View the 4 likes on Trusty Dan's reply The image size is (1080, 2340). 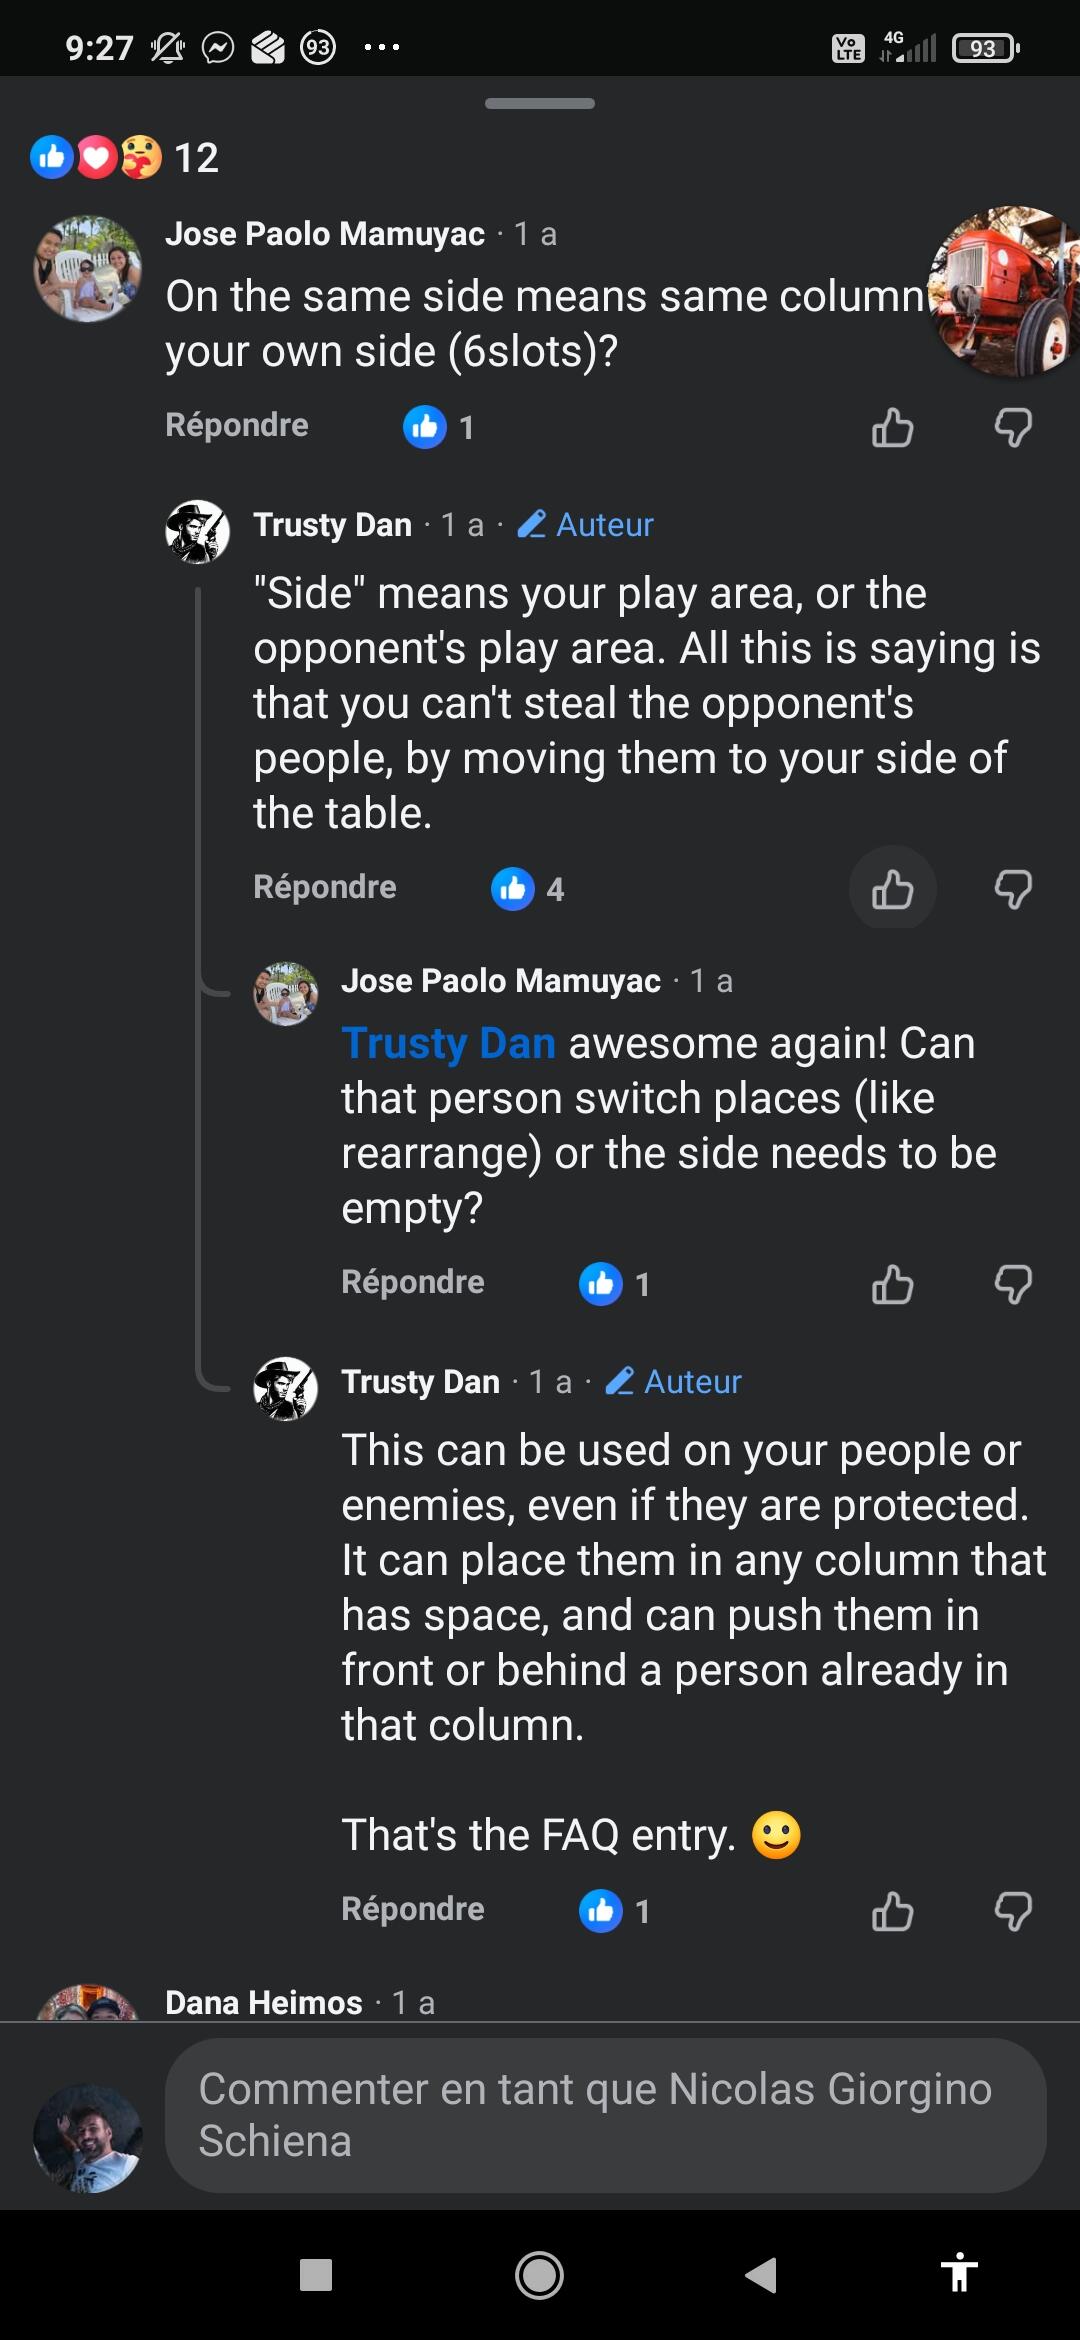click(528, 889)
